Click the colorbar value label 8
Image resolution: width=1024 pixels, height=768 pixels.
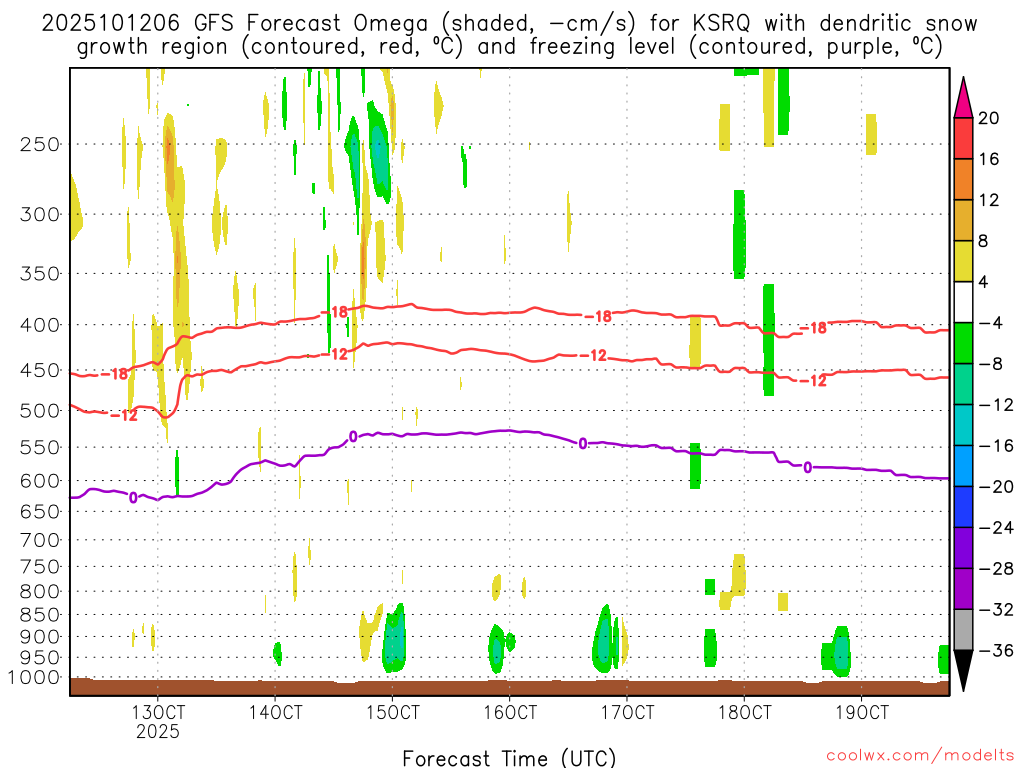tap(984, 242)
